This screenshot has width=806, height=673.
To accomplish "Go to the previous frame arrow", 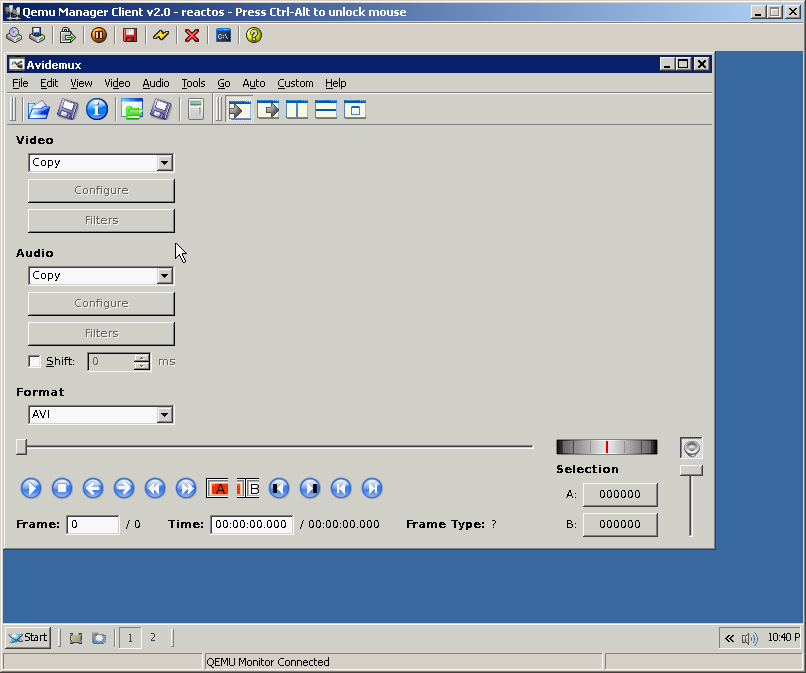I will tap(93, 488).
